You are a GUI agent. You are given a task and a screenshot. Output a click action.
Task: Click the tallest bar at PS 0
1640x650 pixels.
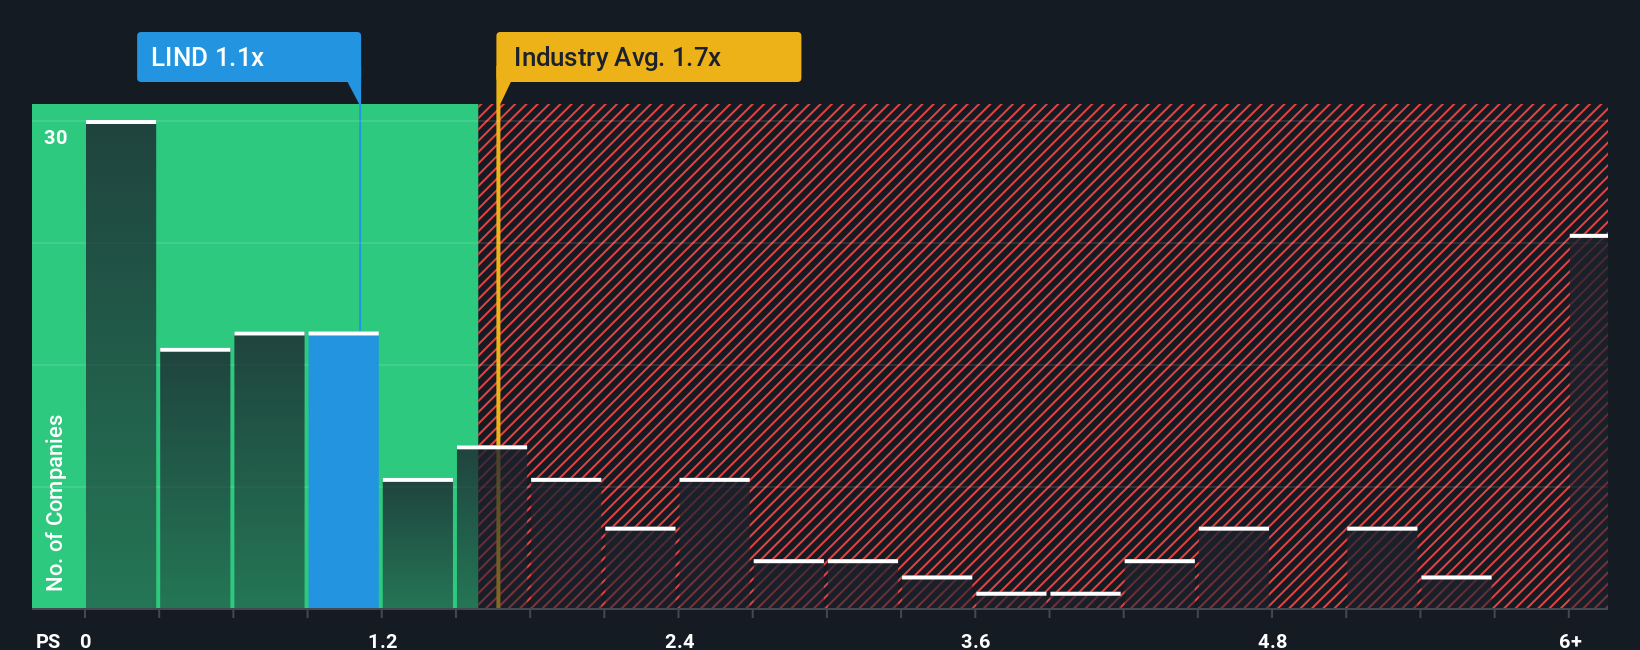click(121, 364)
